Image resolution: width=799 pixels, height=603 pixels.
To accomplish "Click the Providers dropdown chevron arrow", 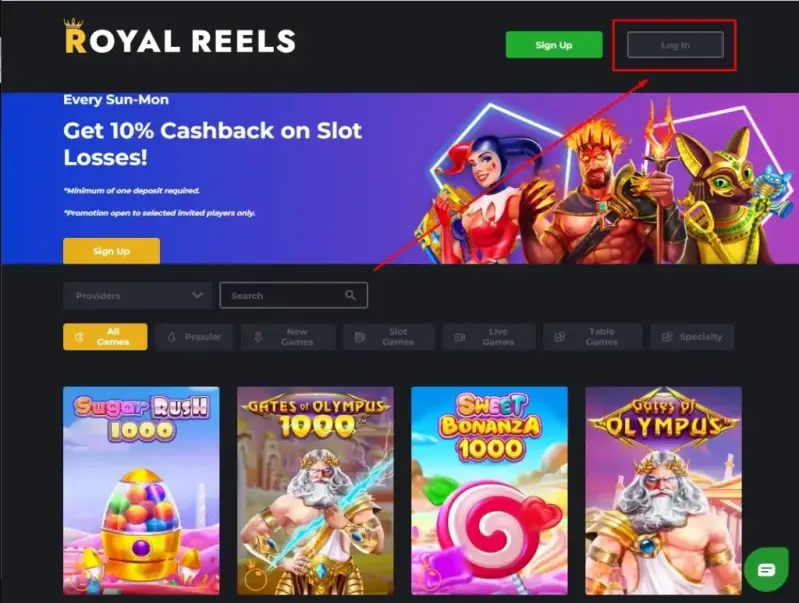I will [x=197, y=295].
